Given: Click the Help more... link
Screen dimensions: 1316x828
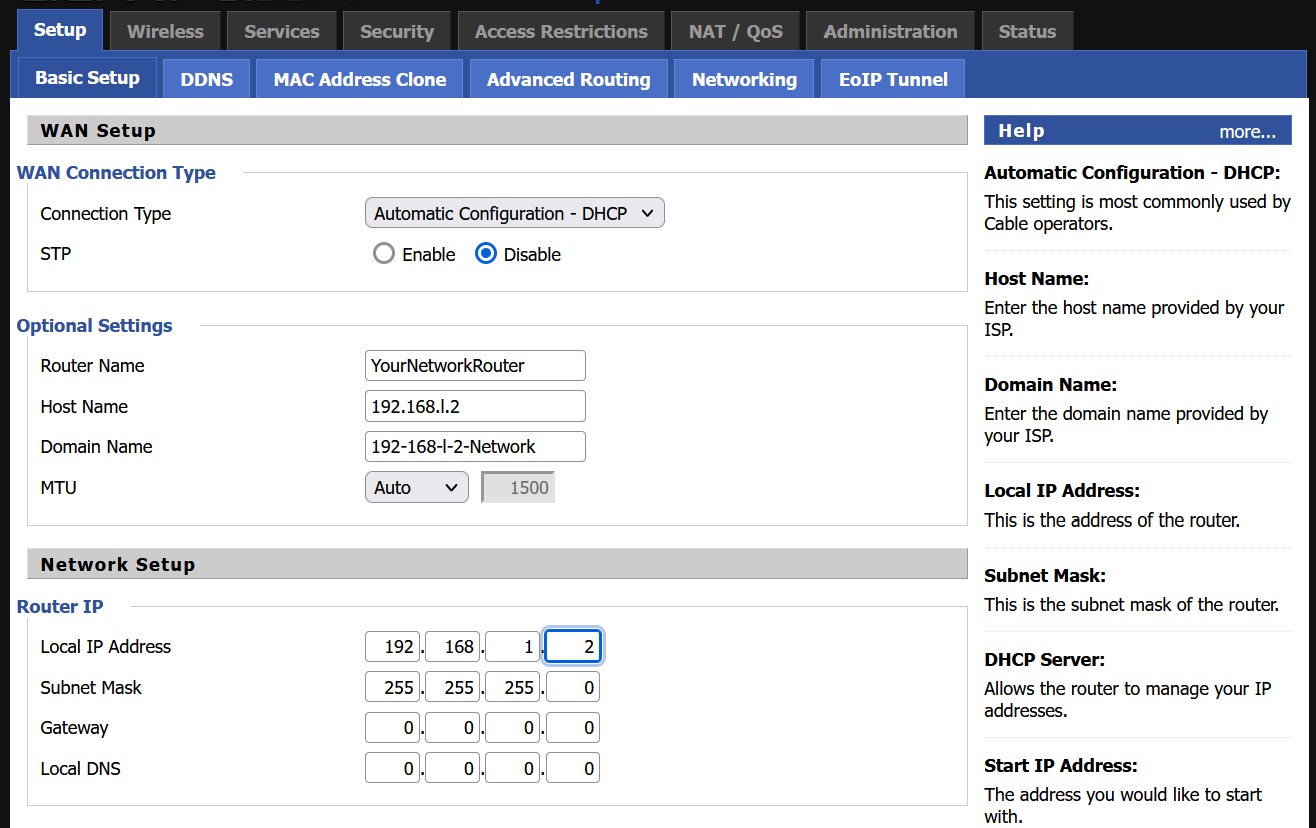Looking at the screenshot, I should click(x=1247, y=131).
